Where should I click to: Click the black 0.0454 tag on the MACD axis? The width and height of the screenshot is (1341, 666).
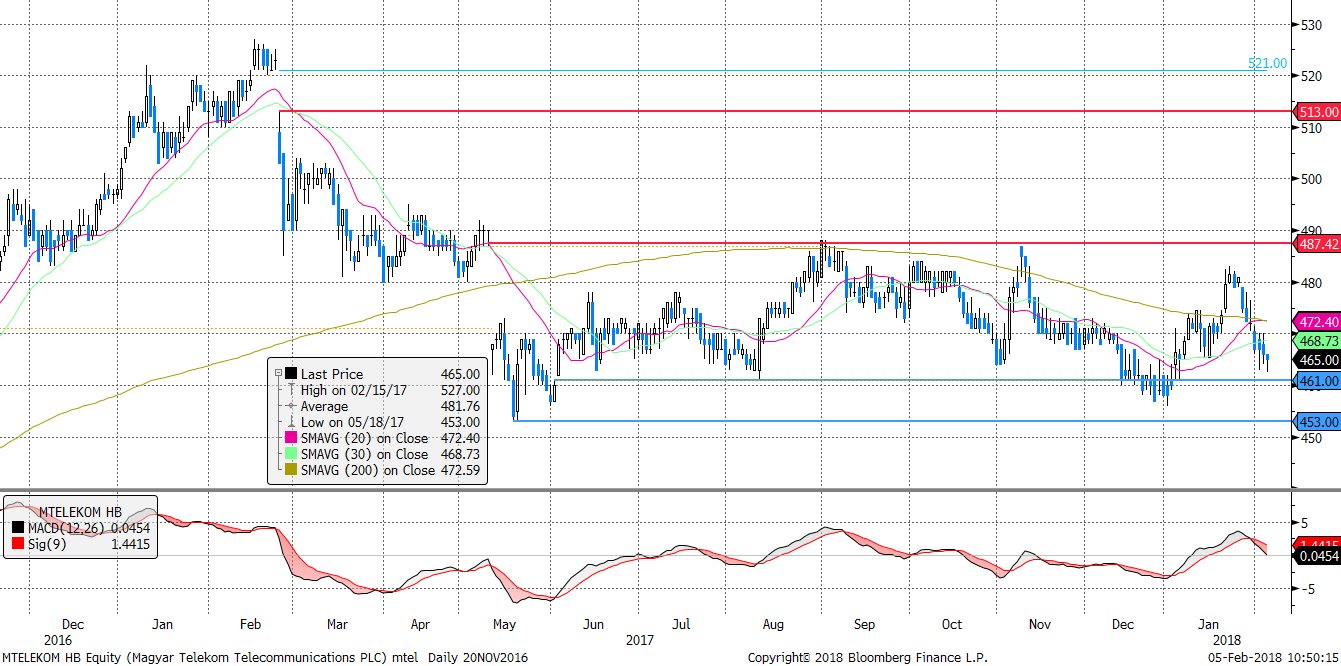(x=1316, y=555)
